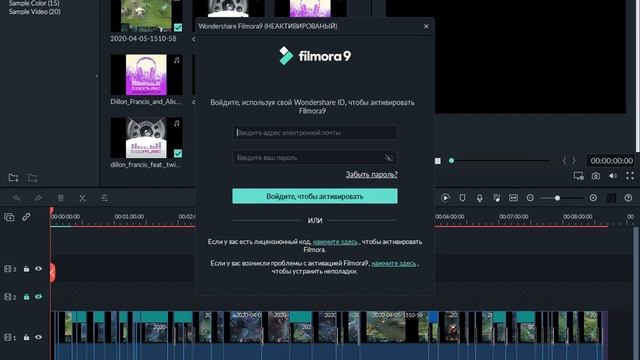Viewport: 640px width, 360px height.
Task: Select the 2020-04-05-1510-58 media thumbnail
Action: (147, 16)
